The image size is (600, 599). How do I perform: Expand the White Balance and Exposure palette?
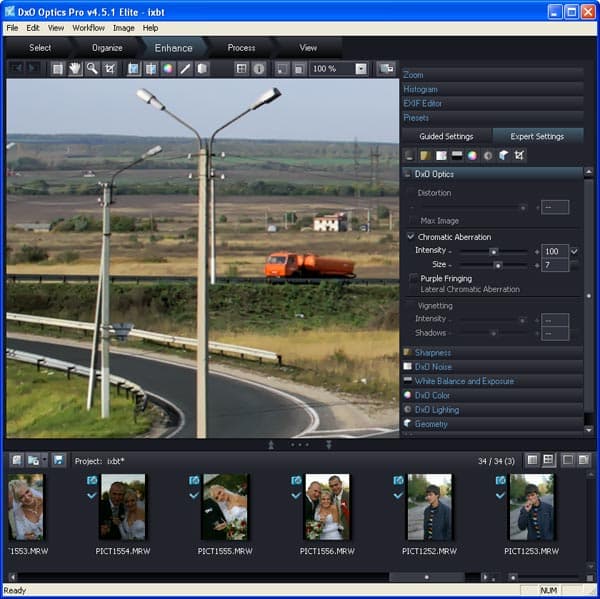point(492,381)
